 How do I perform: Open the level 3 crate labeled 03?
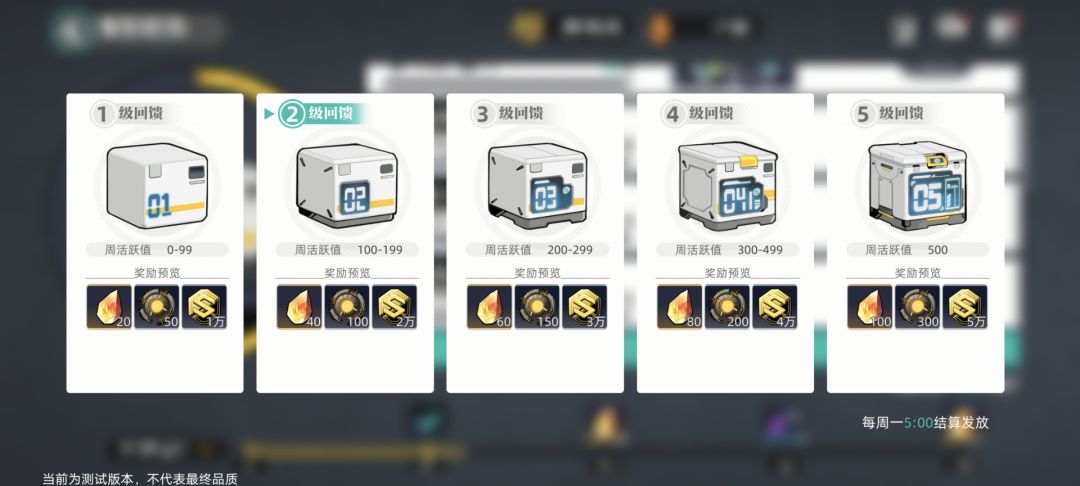tap(537, 186)
